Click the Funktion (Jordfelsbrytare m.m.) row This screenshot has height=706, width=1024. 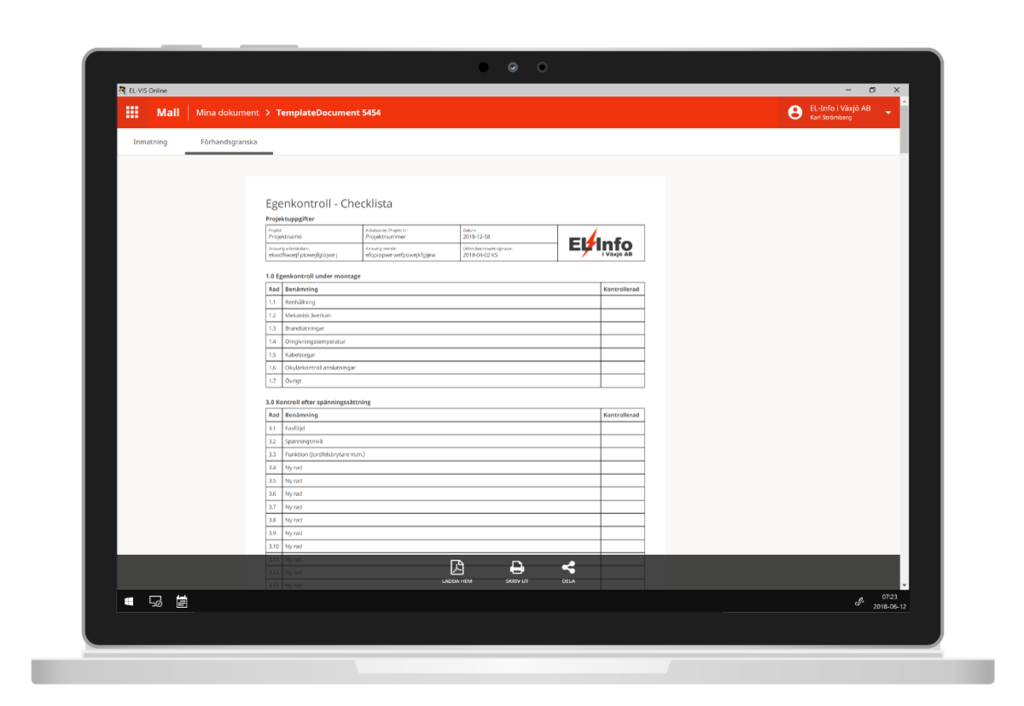tap(455, 455)
